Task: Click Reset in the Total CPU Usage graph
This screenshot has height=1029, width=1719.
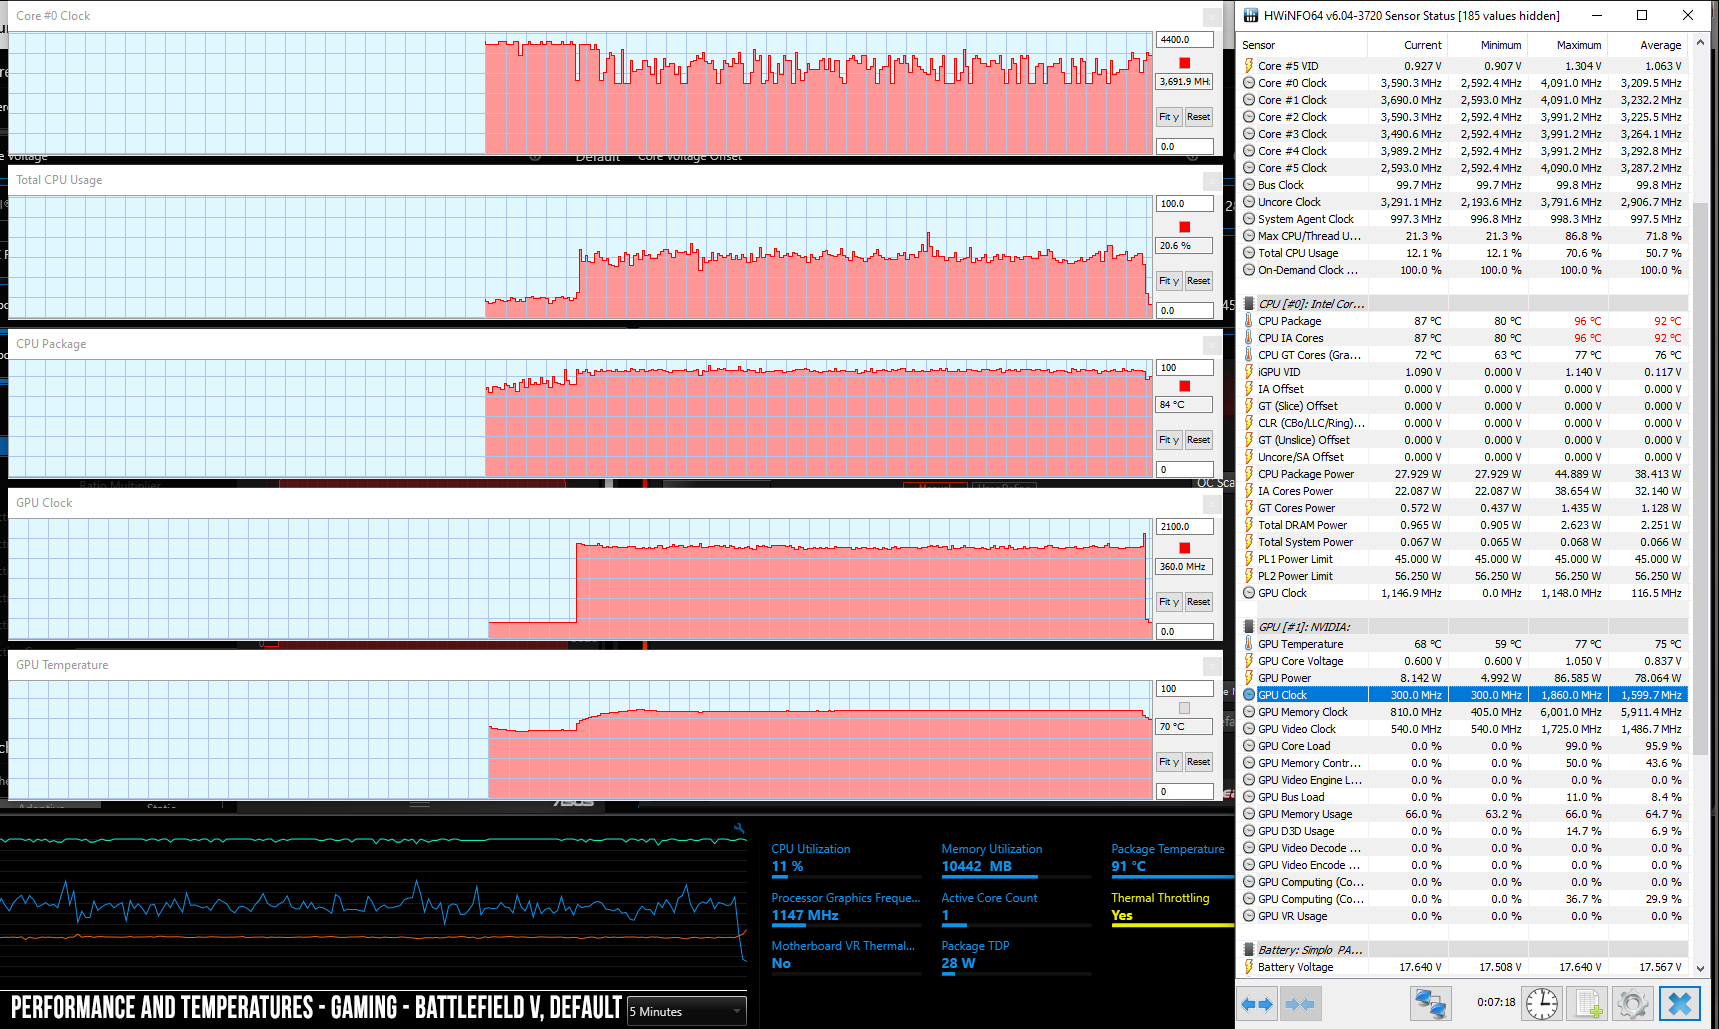Action: coord(1198,281)
